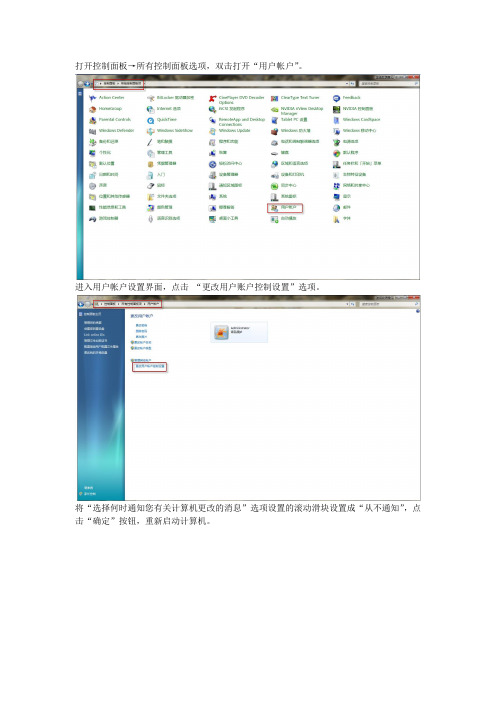This screenshot has height=702, width=496.
Task: Open BitLocker drive encryption item
Action: tap(171, 98)
